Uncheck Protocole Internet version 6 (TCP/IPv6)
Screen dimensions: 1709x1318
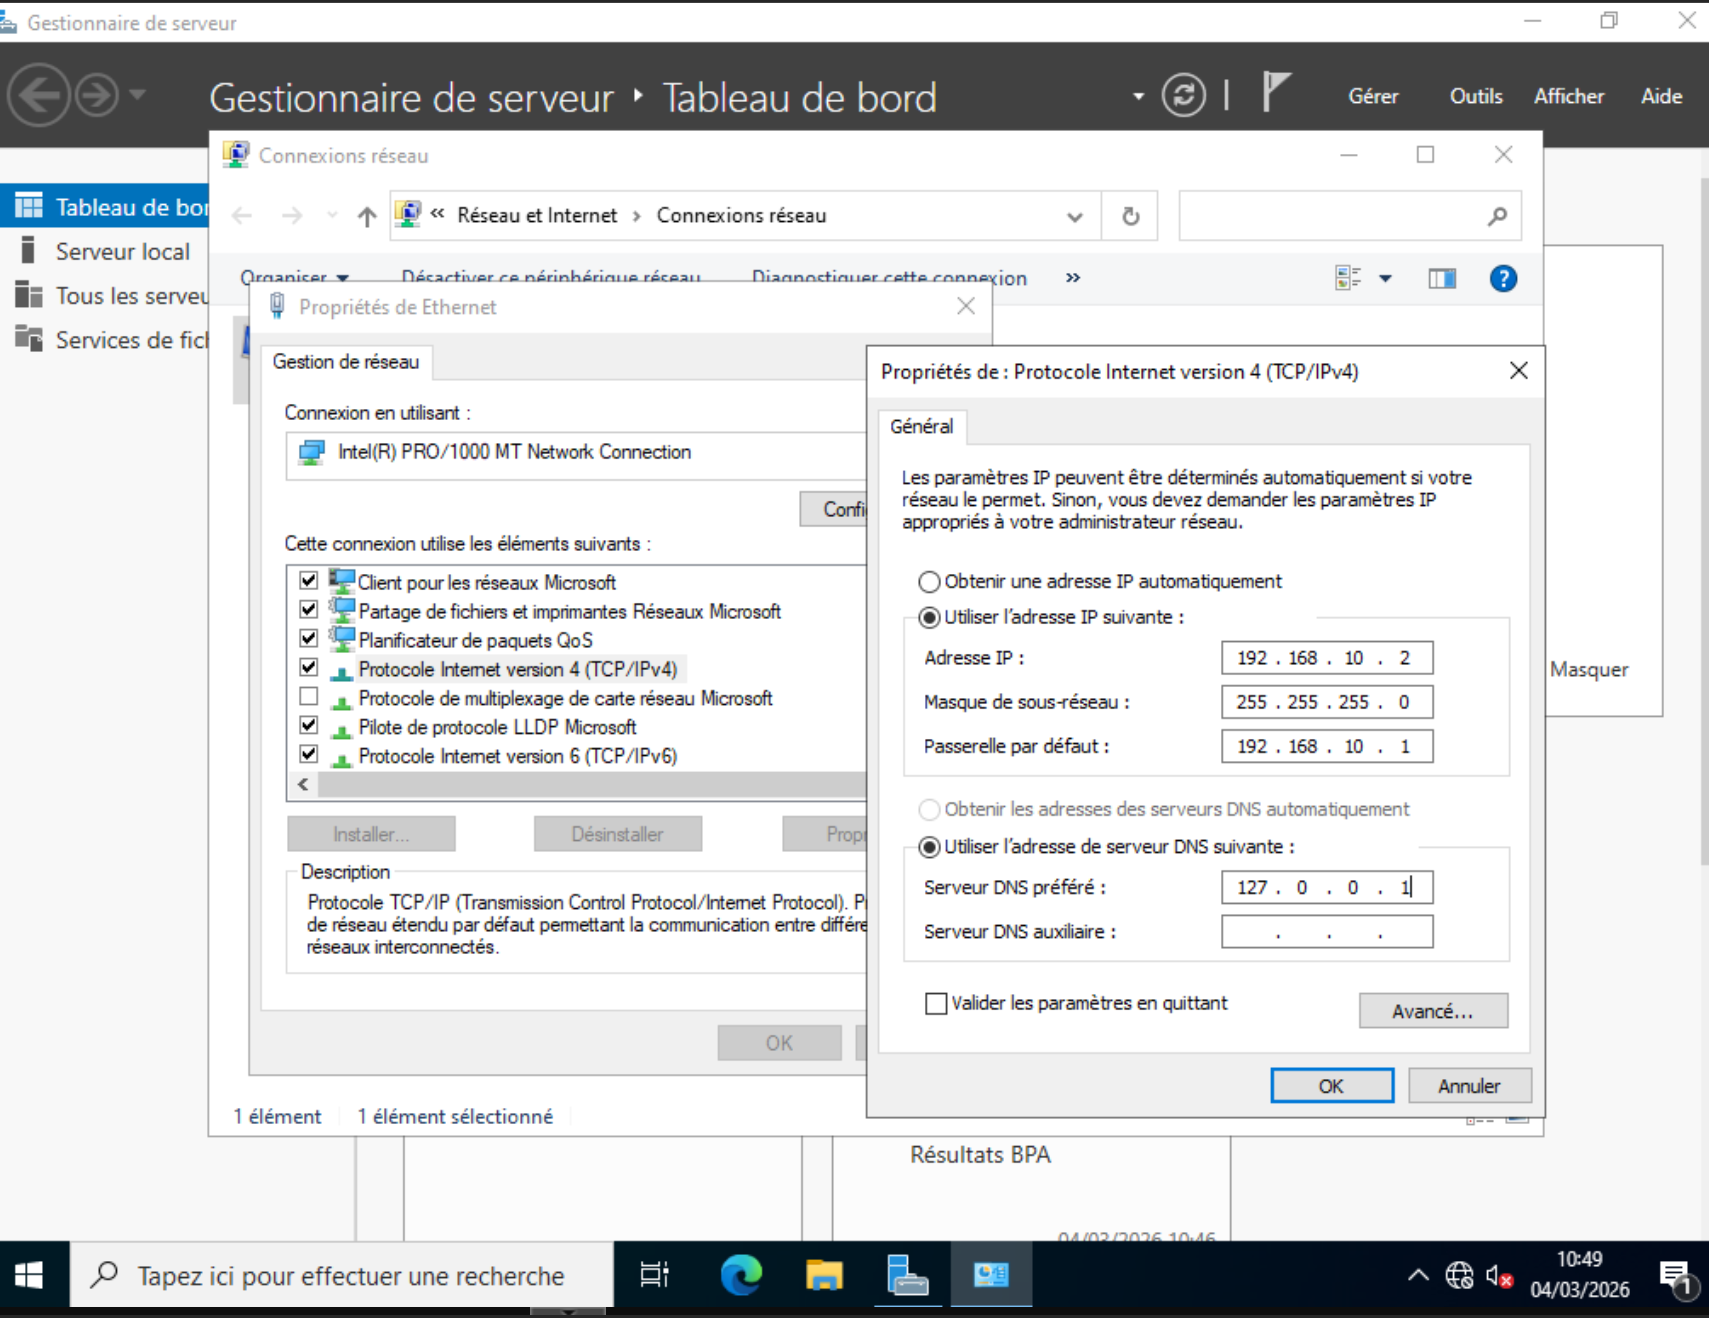[x=309, y=755]
